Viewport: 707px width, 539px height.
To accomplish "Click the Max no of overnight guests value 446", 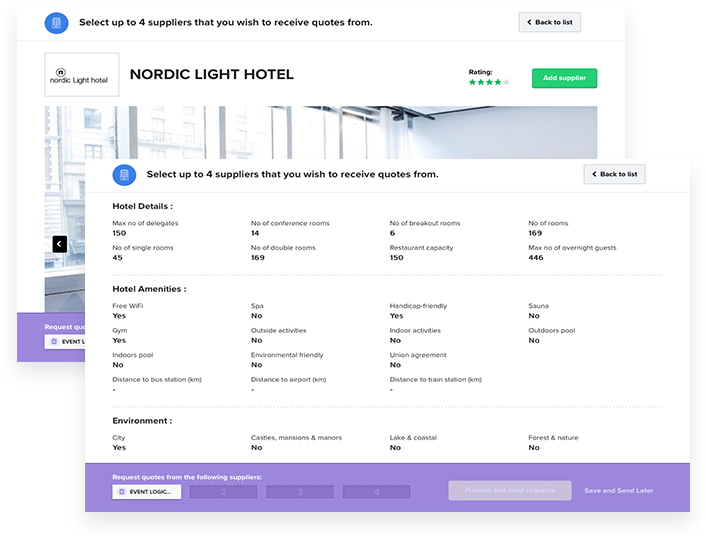I will pyautogui.click(x=536, y=258).
